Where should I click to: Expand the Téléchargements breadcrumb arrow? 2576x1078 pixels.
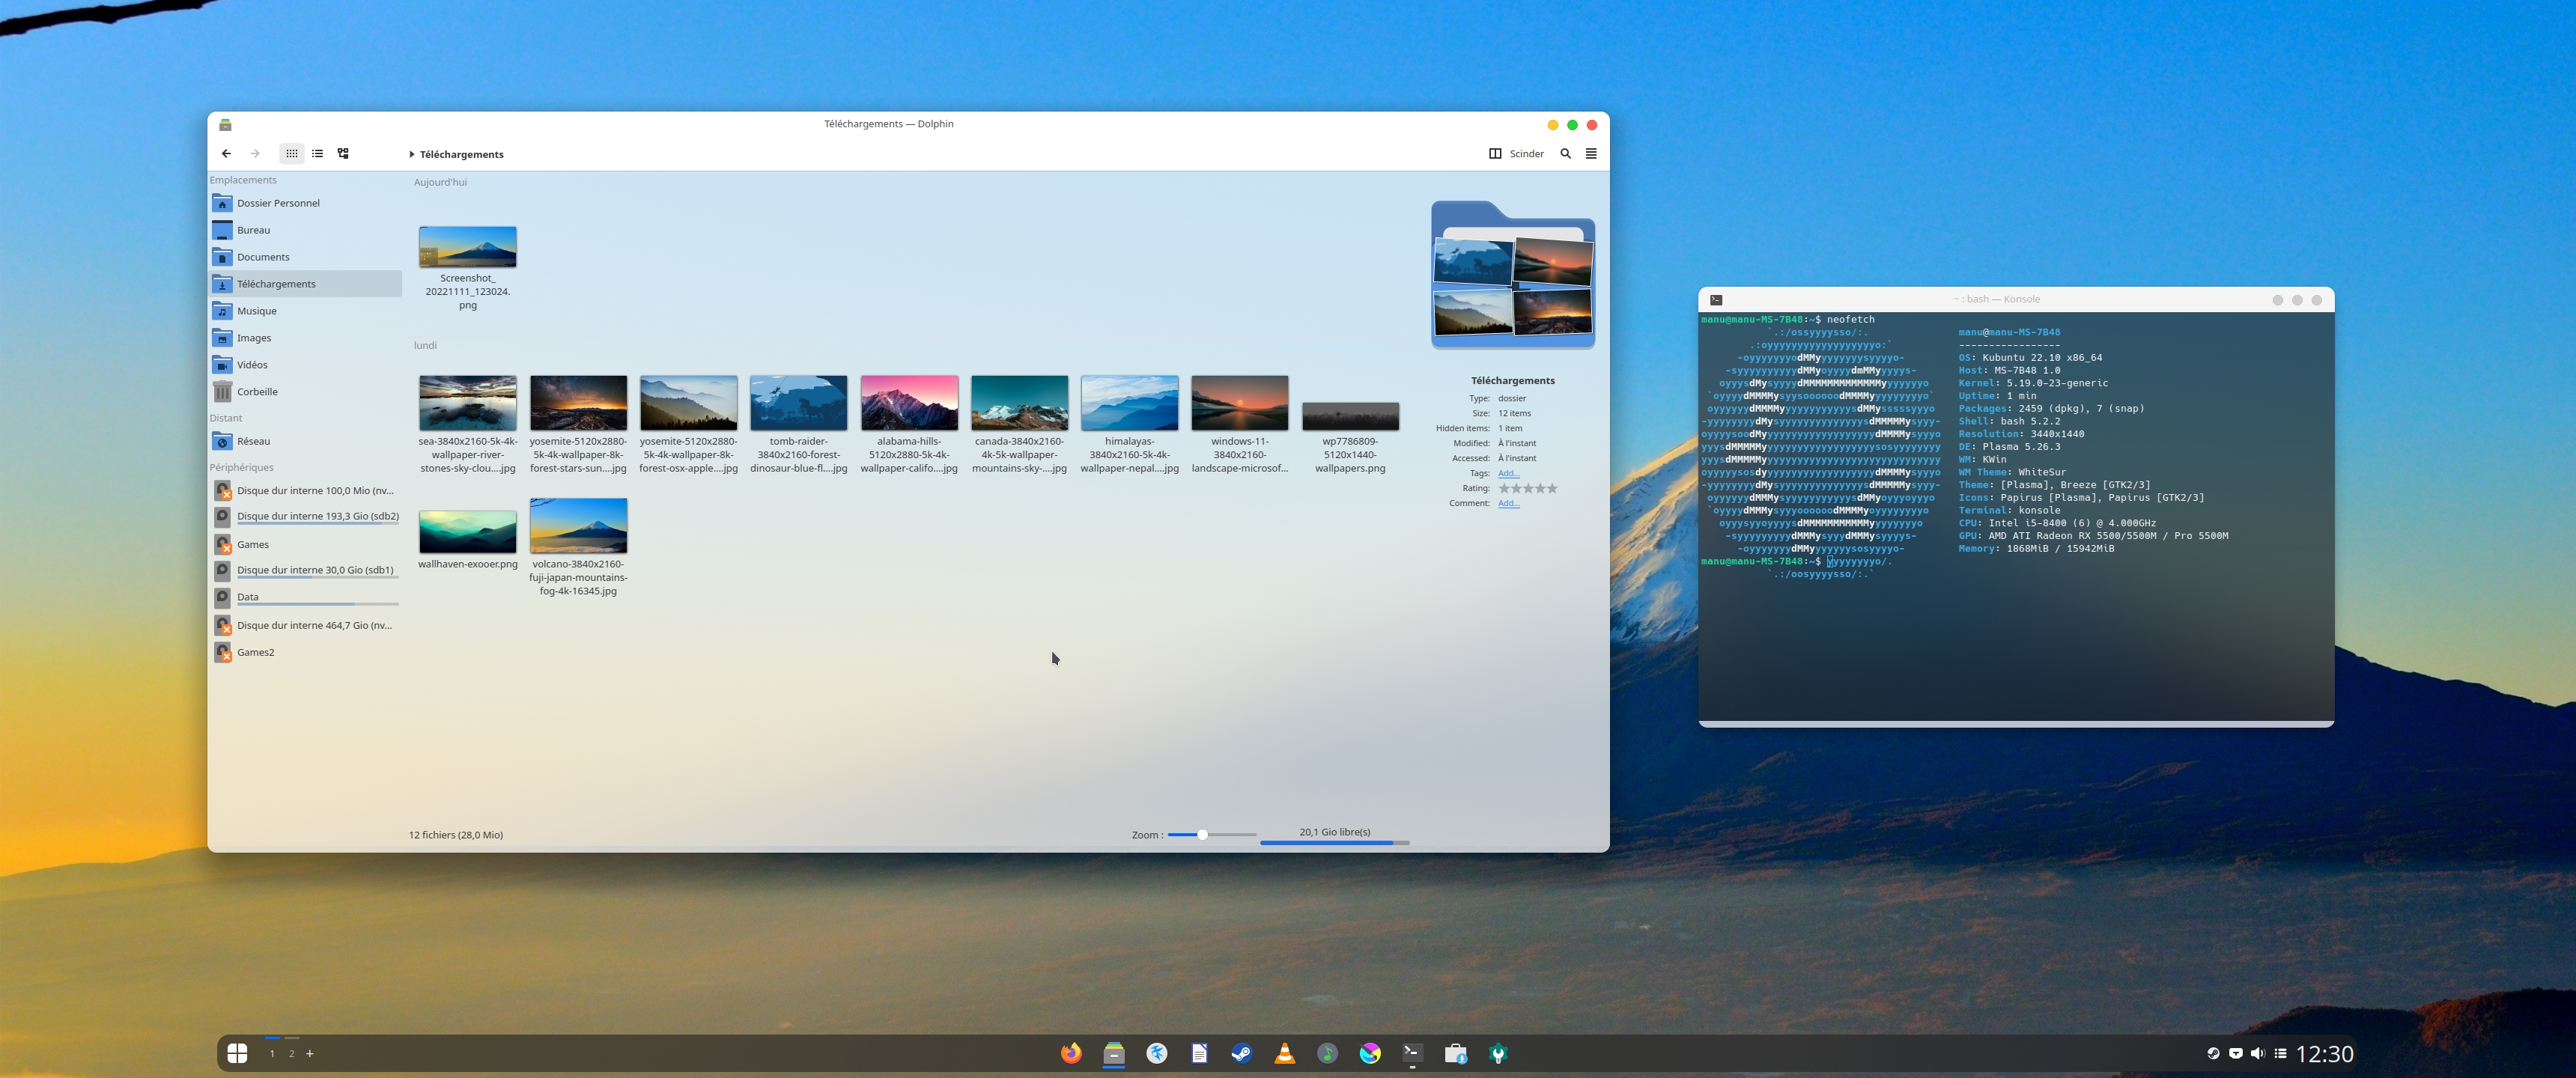click(x=411, y=154)
